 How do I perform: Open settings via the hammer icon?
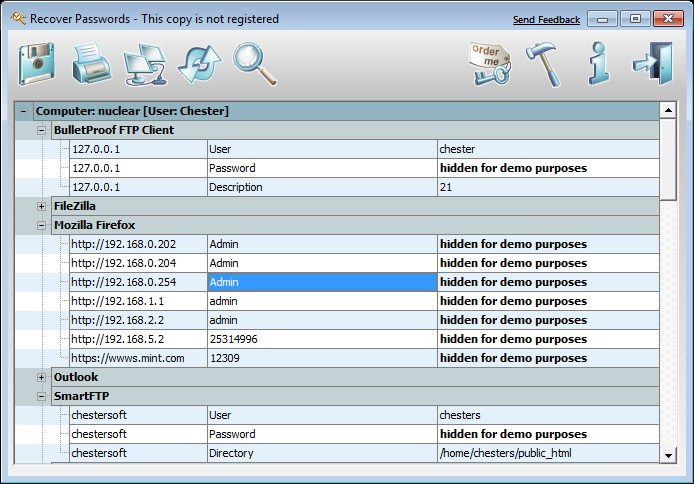pos(544,65)
